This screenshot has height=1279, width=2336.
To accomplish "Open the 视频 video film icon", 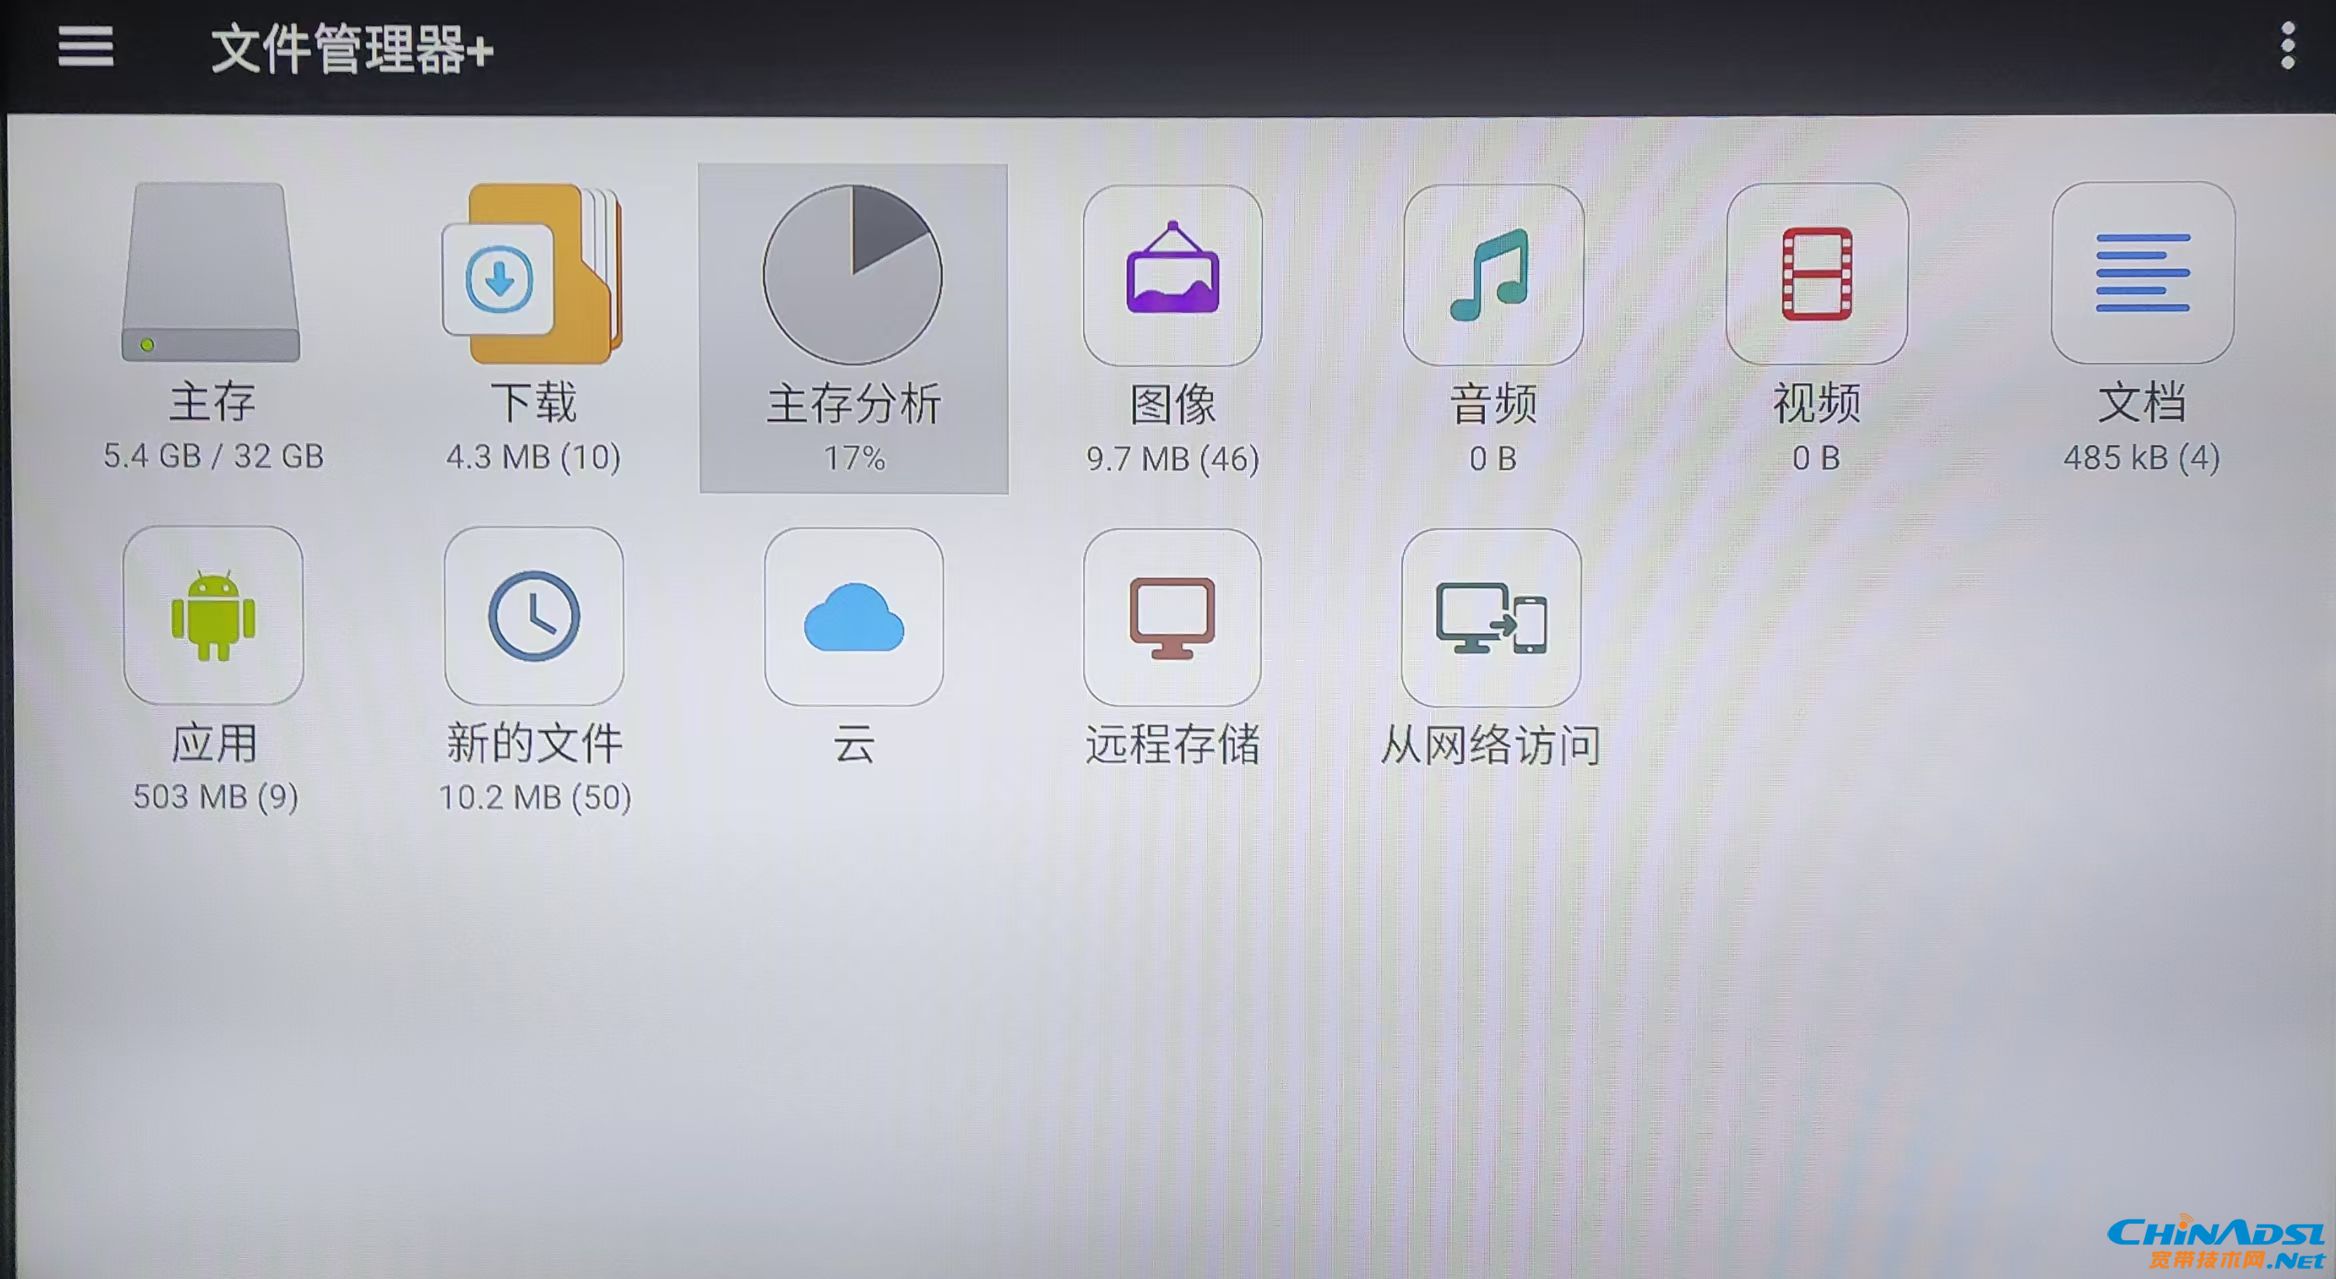I will pyautogui.click(x=1816, y=274).
